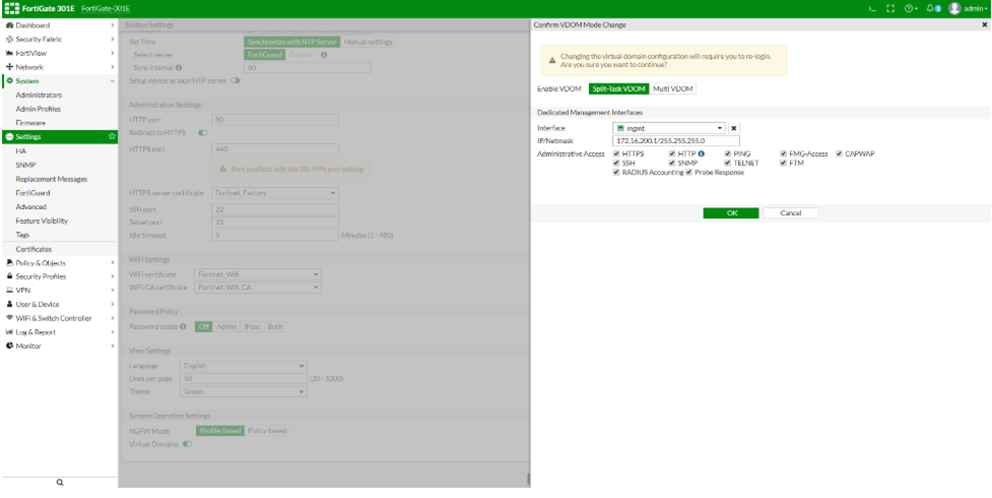The width and height of the screenshot is (992, 498).
Task: Click the Security Fabric icon in sidebar
Action: [9, 39]
